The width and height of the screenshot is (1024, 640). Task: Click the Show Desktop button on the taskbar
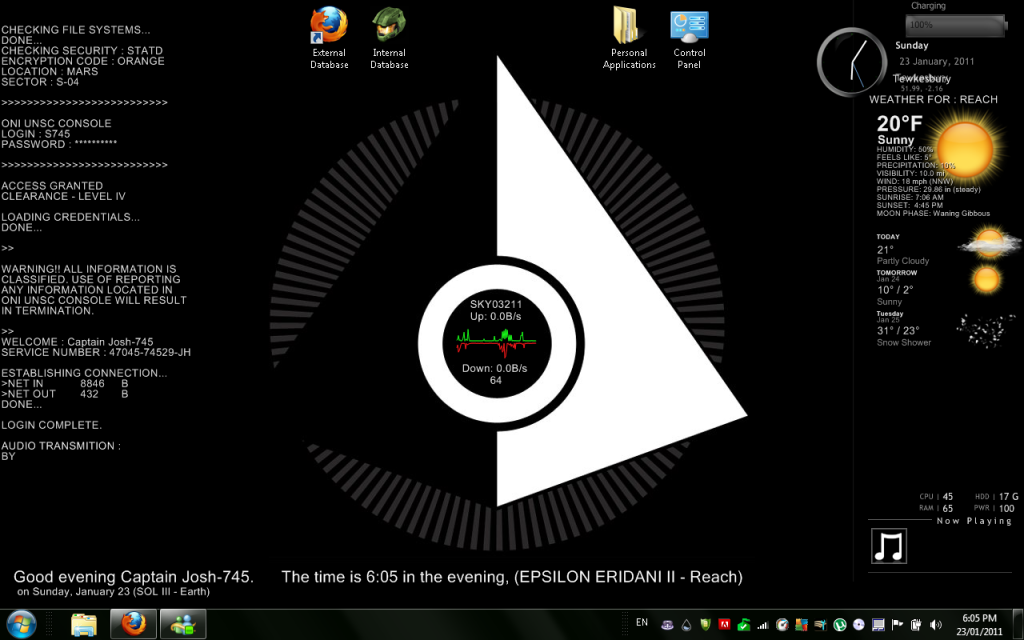pyautogui.click(x=1019, y=625)
